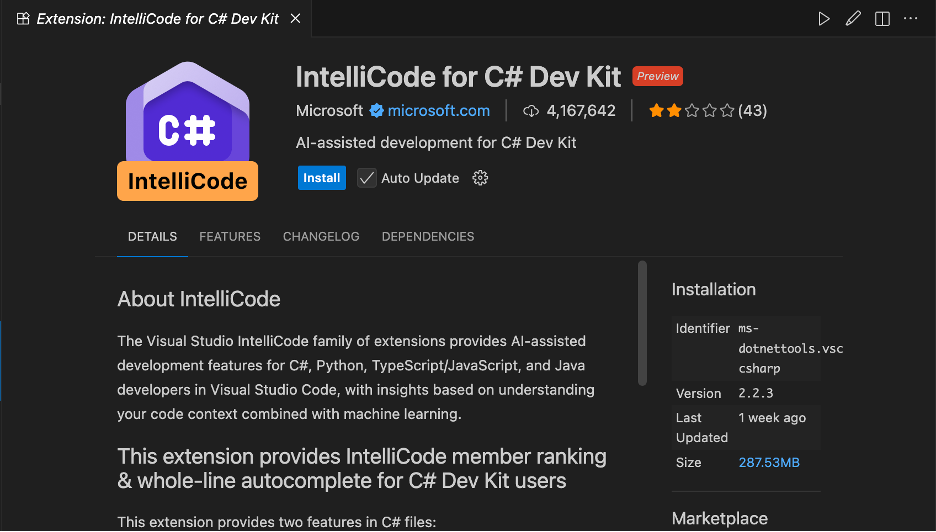Click the 287.53MB size link
This screenshot has height=532, width=936.
tap(769, 462)
